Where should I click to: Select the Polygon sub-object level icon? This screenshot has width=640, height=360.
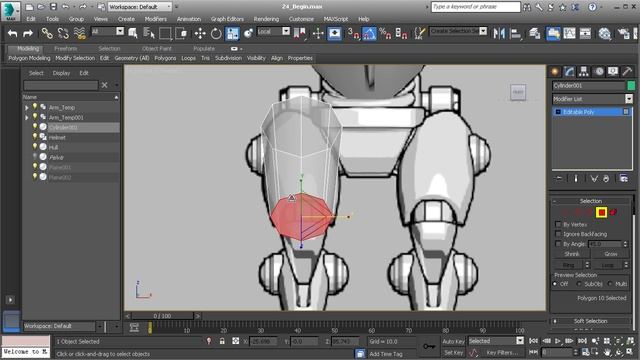tap(601, 212)
